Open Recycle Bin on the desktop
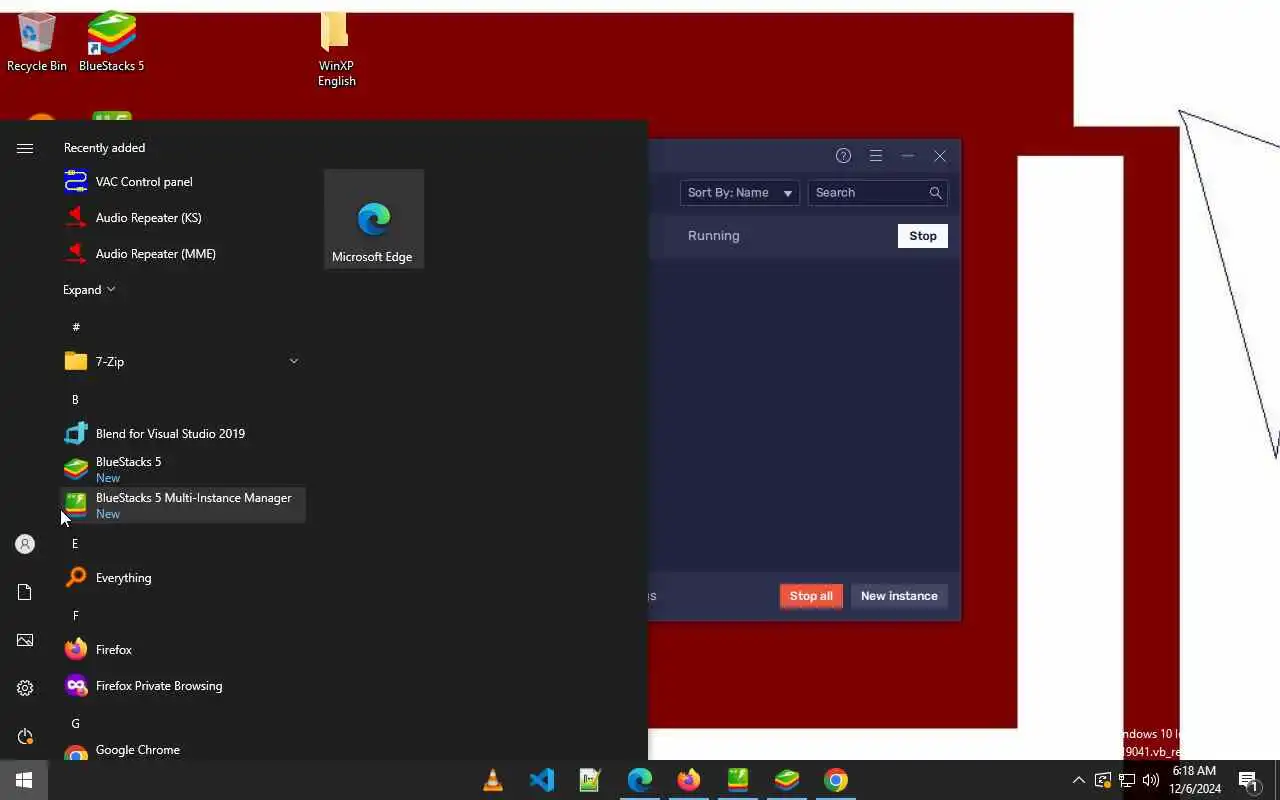 (x=37, y=42)
